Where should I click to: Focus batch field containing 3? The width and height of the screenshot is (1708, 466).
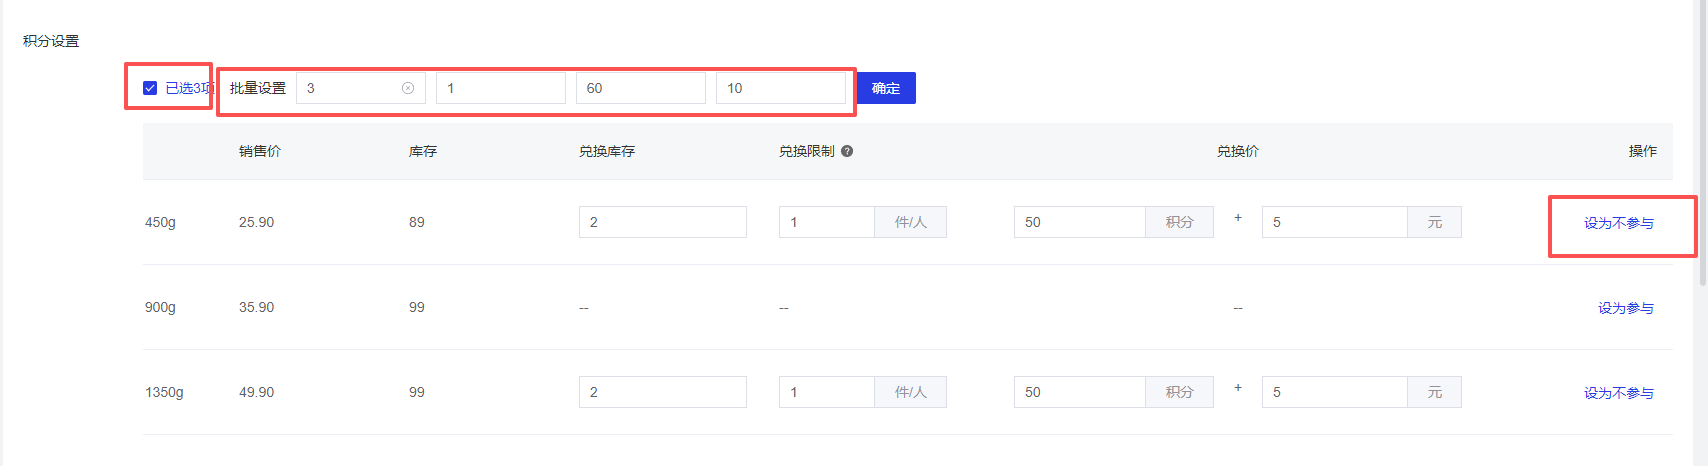350,88
